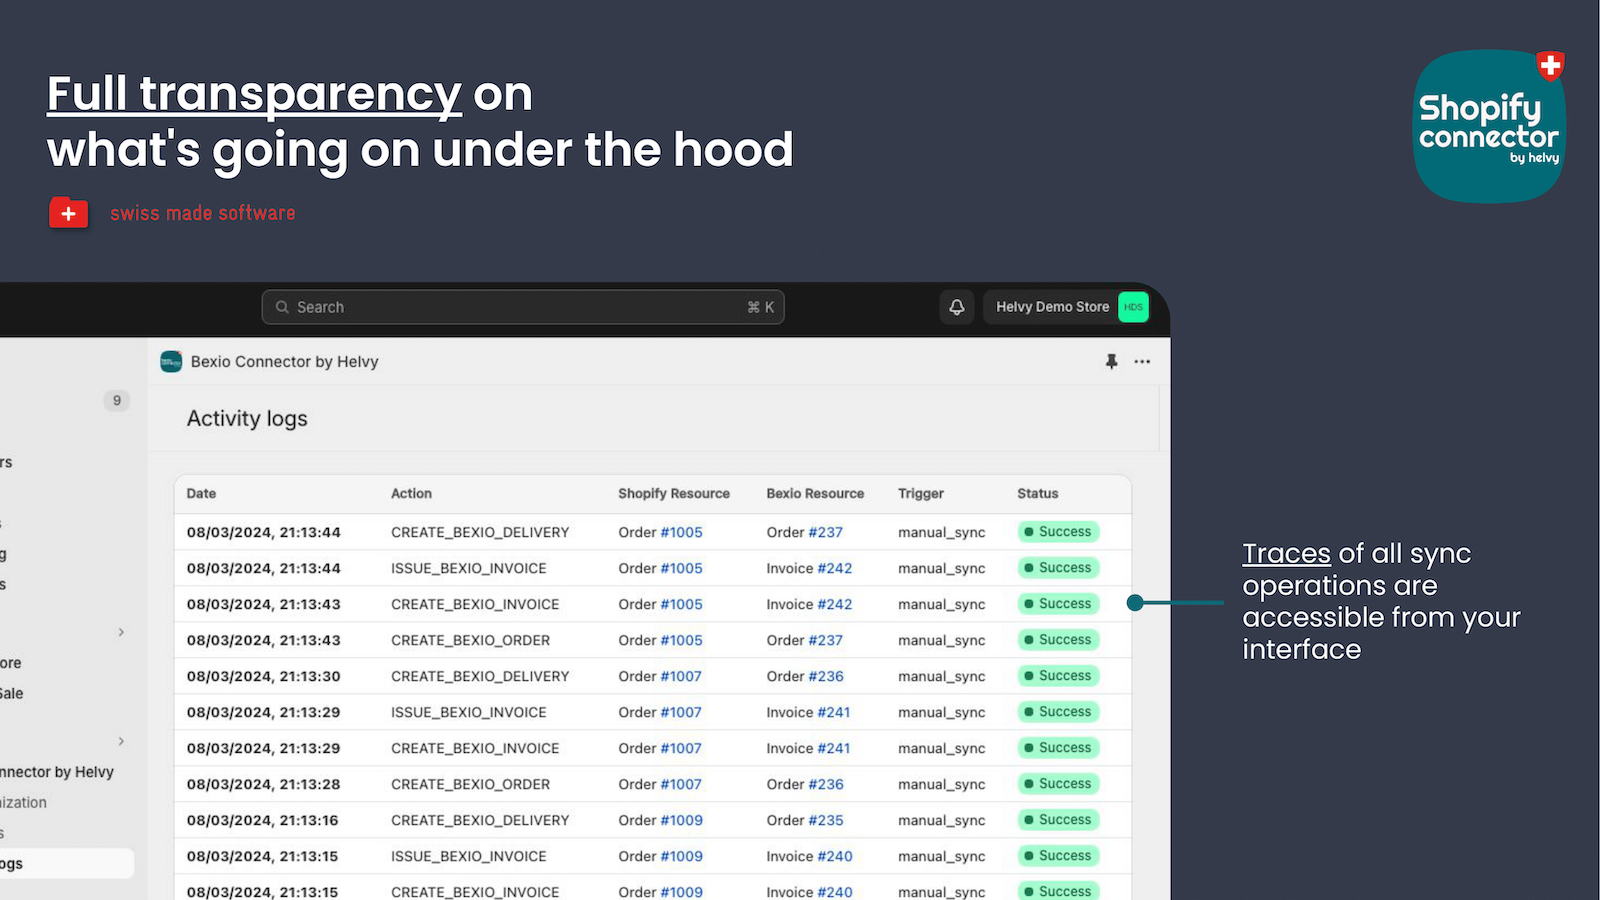1600x900 pixels.
Task: Open Order #237 in CREATE_BEXIO_ORDER 21:13:43 row
Action: pos(825,640)
